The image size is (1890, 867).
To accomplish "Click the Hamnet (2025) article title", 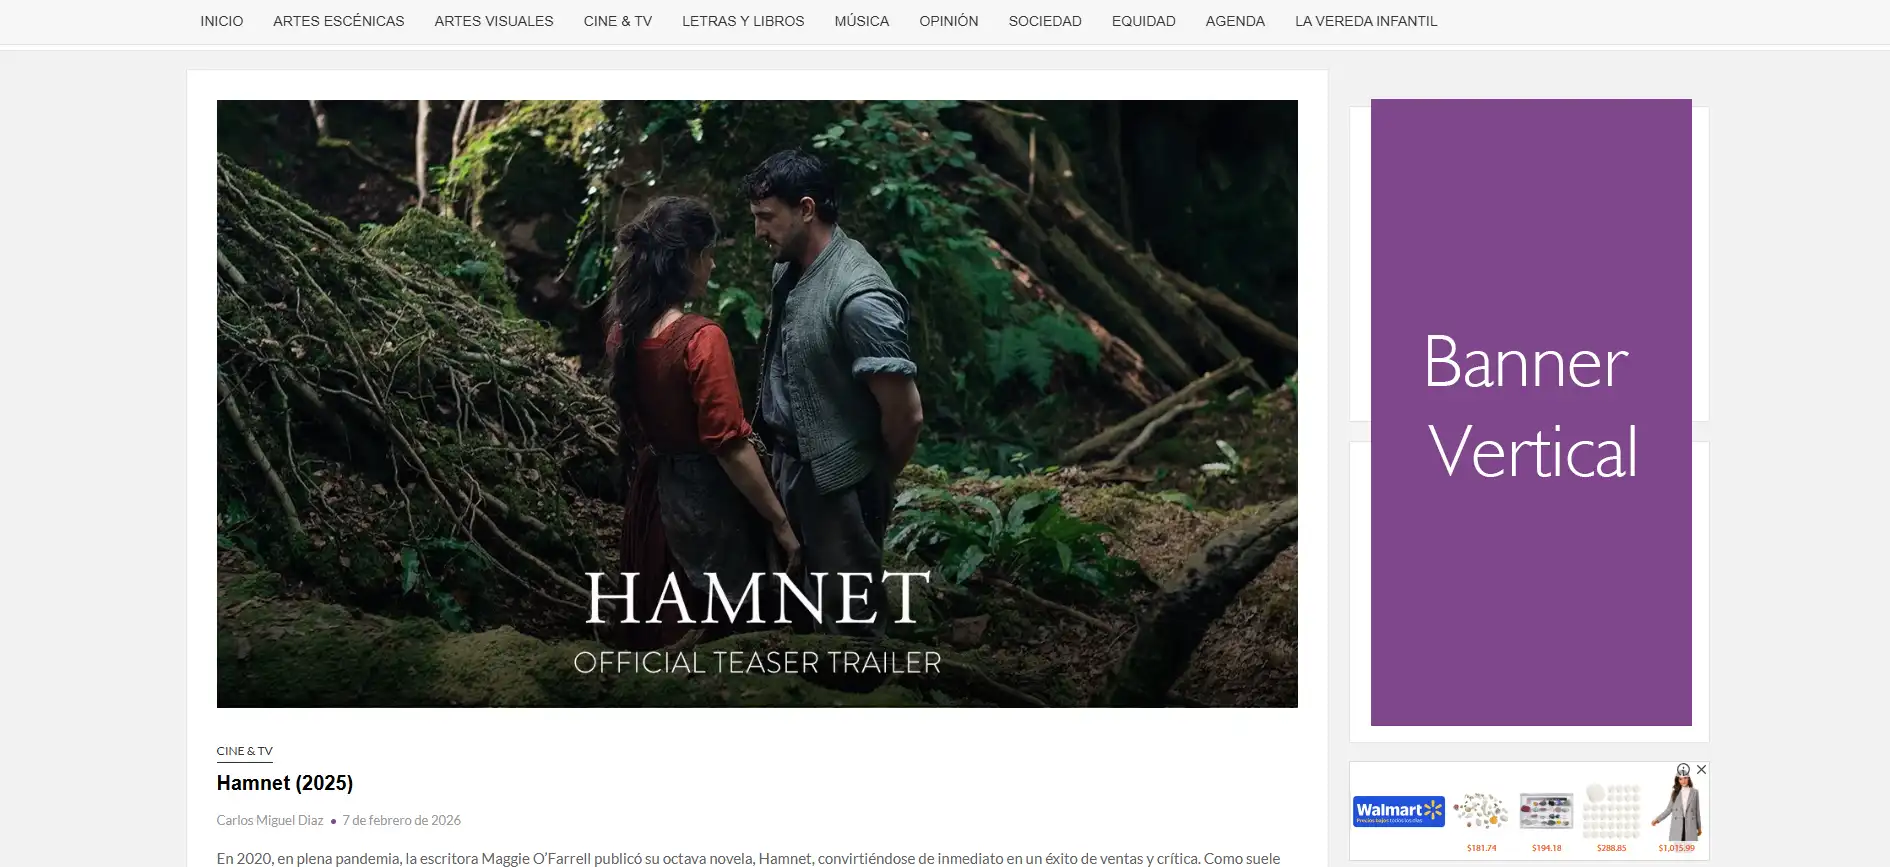I will (x=285, y=783).
